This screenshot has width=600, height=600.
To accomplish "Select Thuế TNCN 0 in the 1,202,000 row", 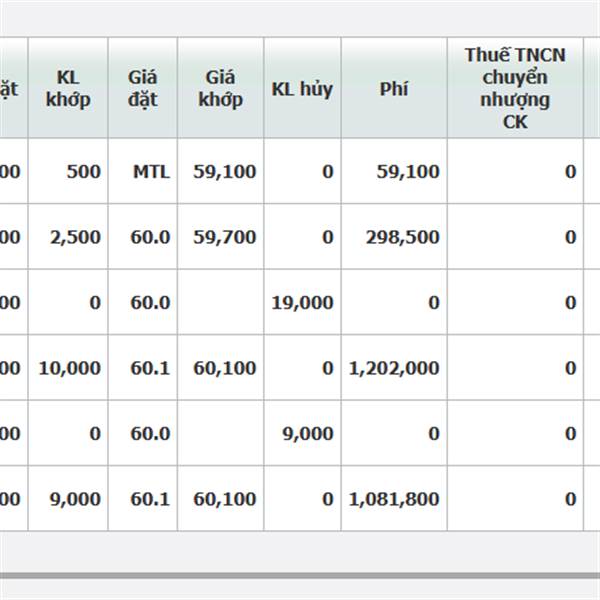I will point(515,367).
